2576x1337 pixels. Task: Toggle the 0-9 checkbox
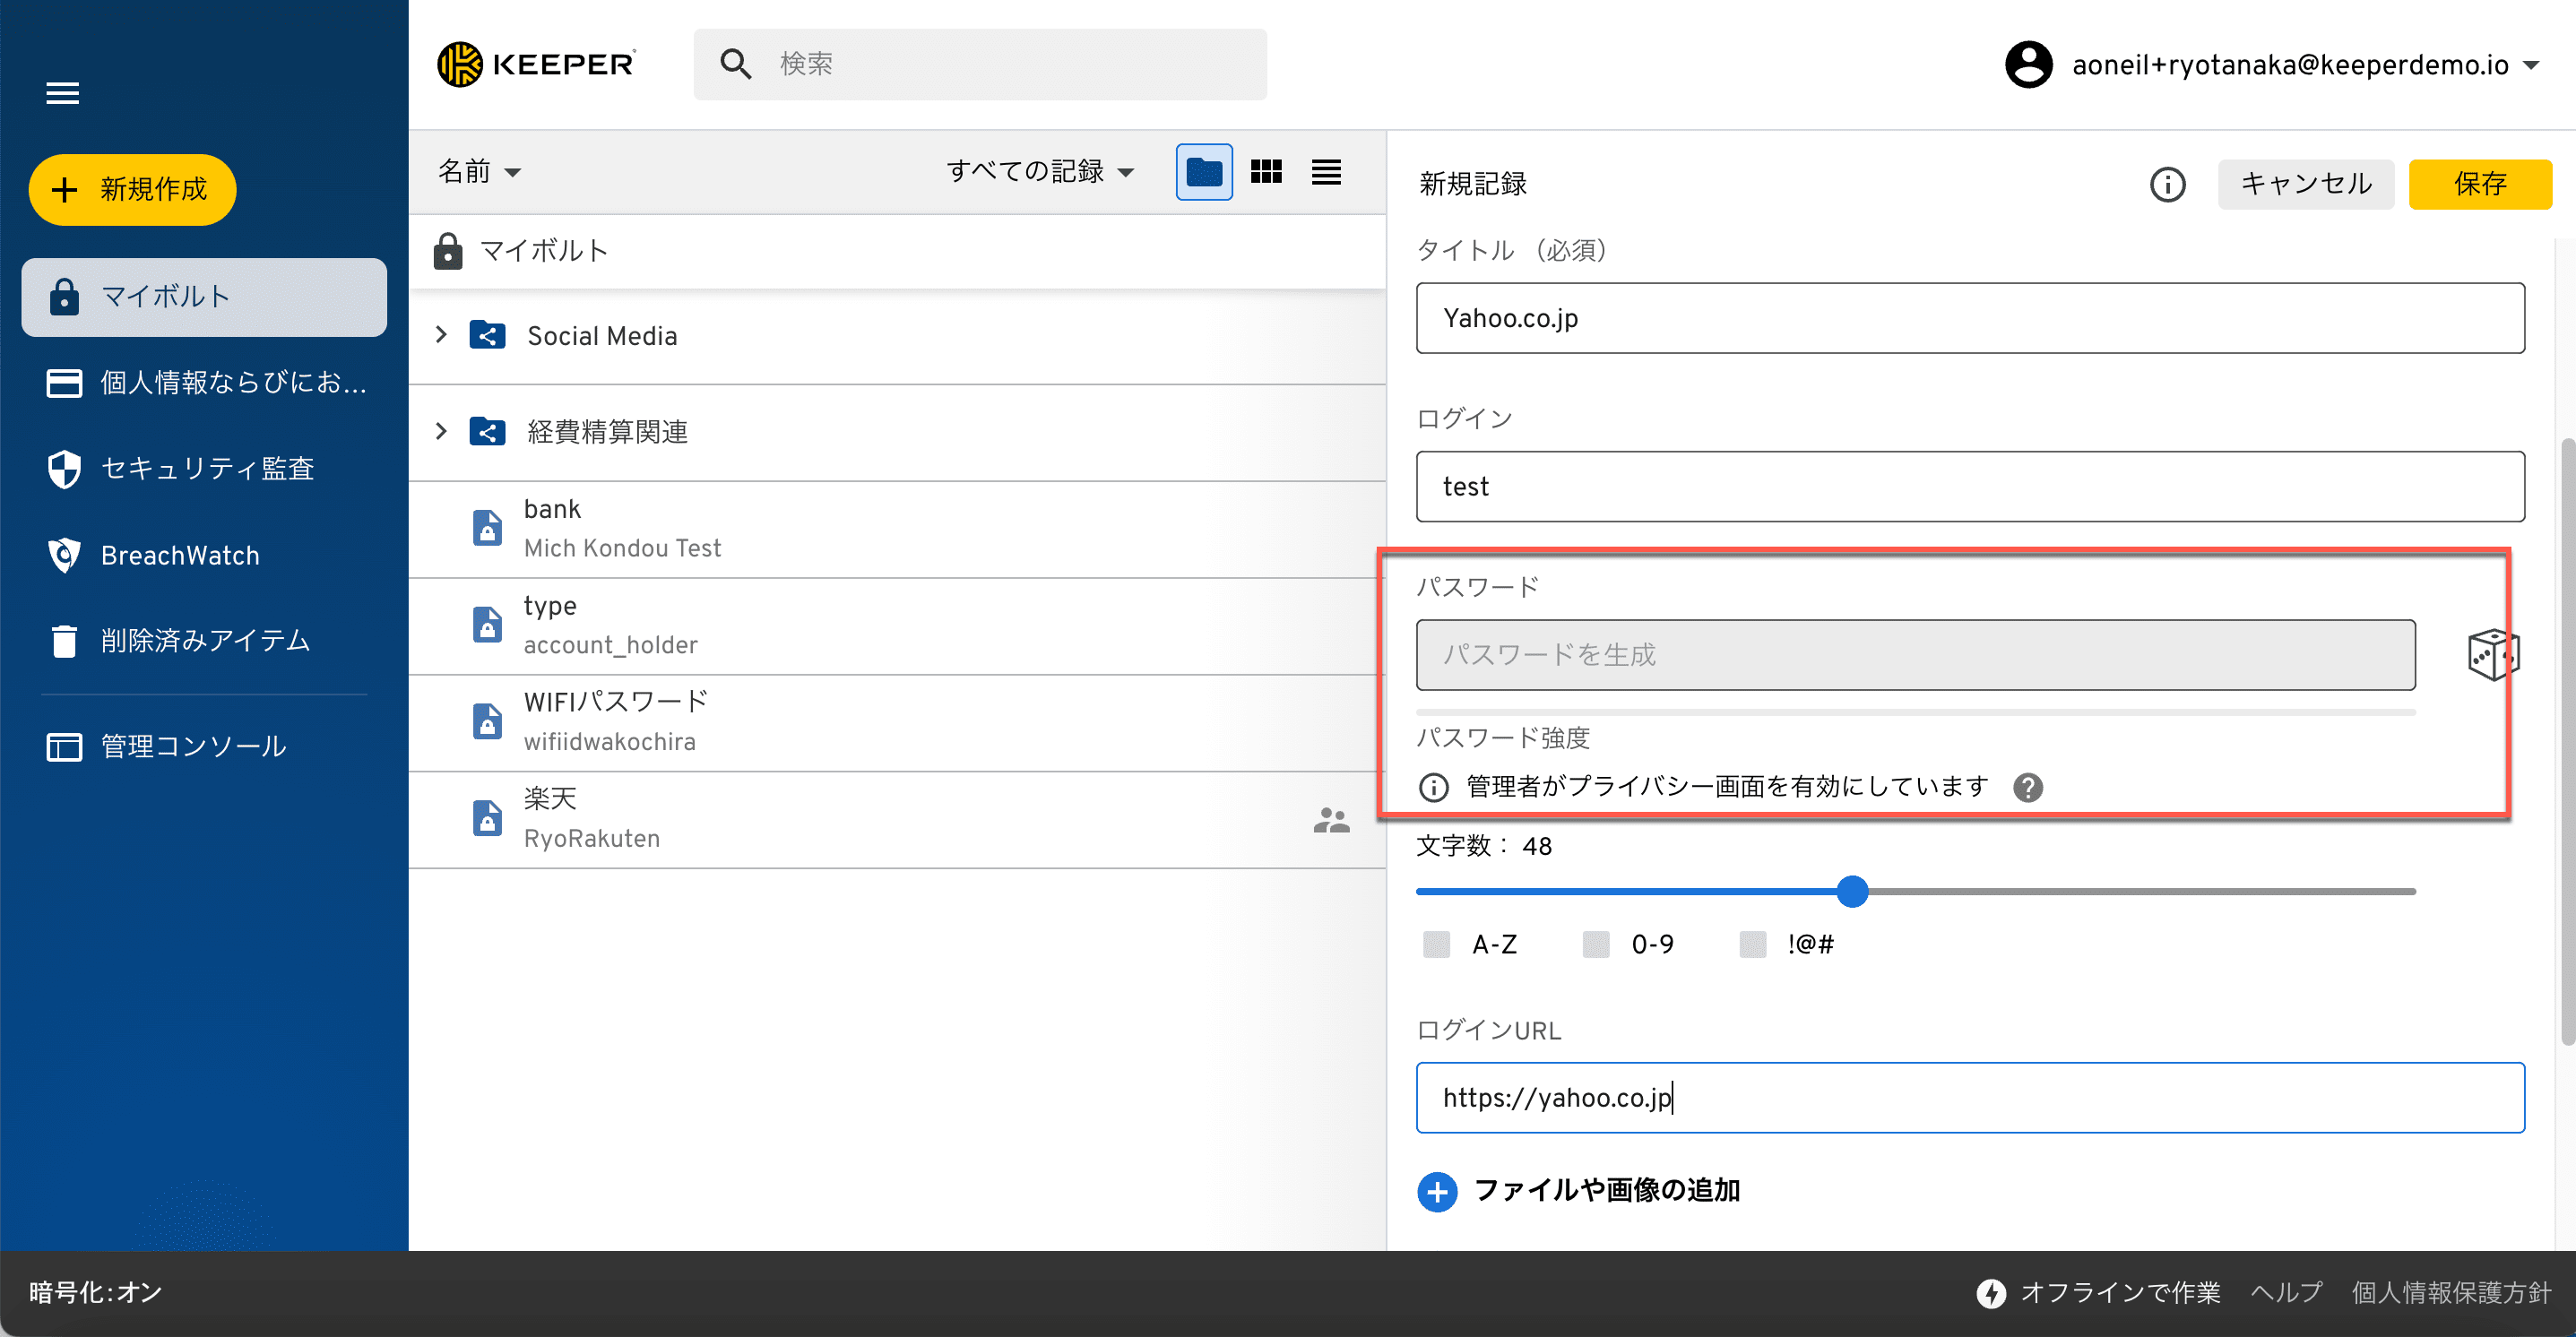click(1595, 944)
